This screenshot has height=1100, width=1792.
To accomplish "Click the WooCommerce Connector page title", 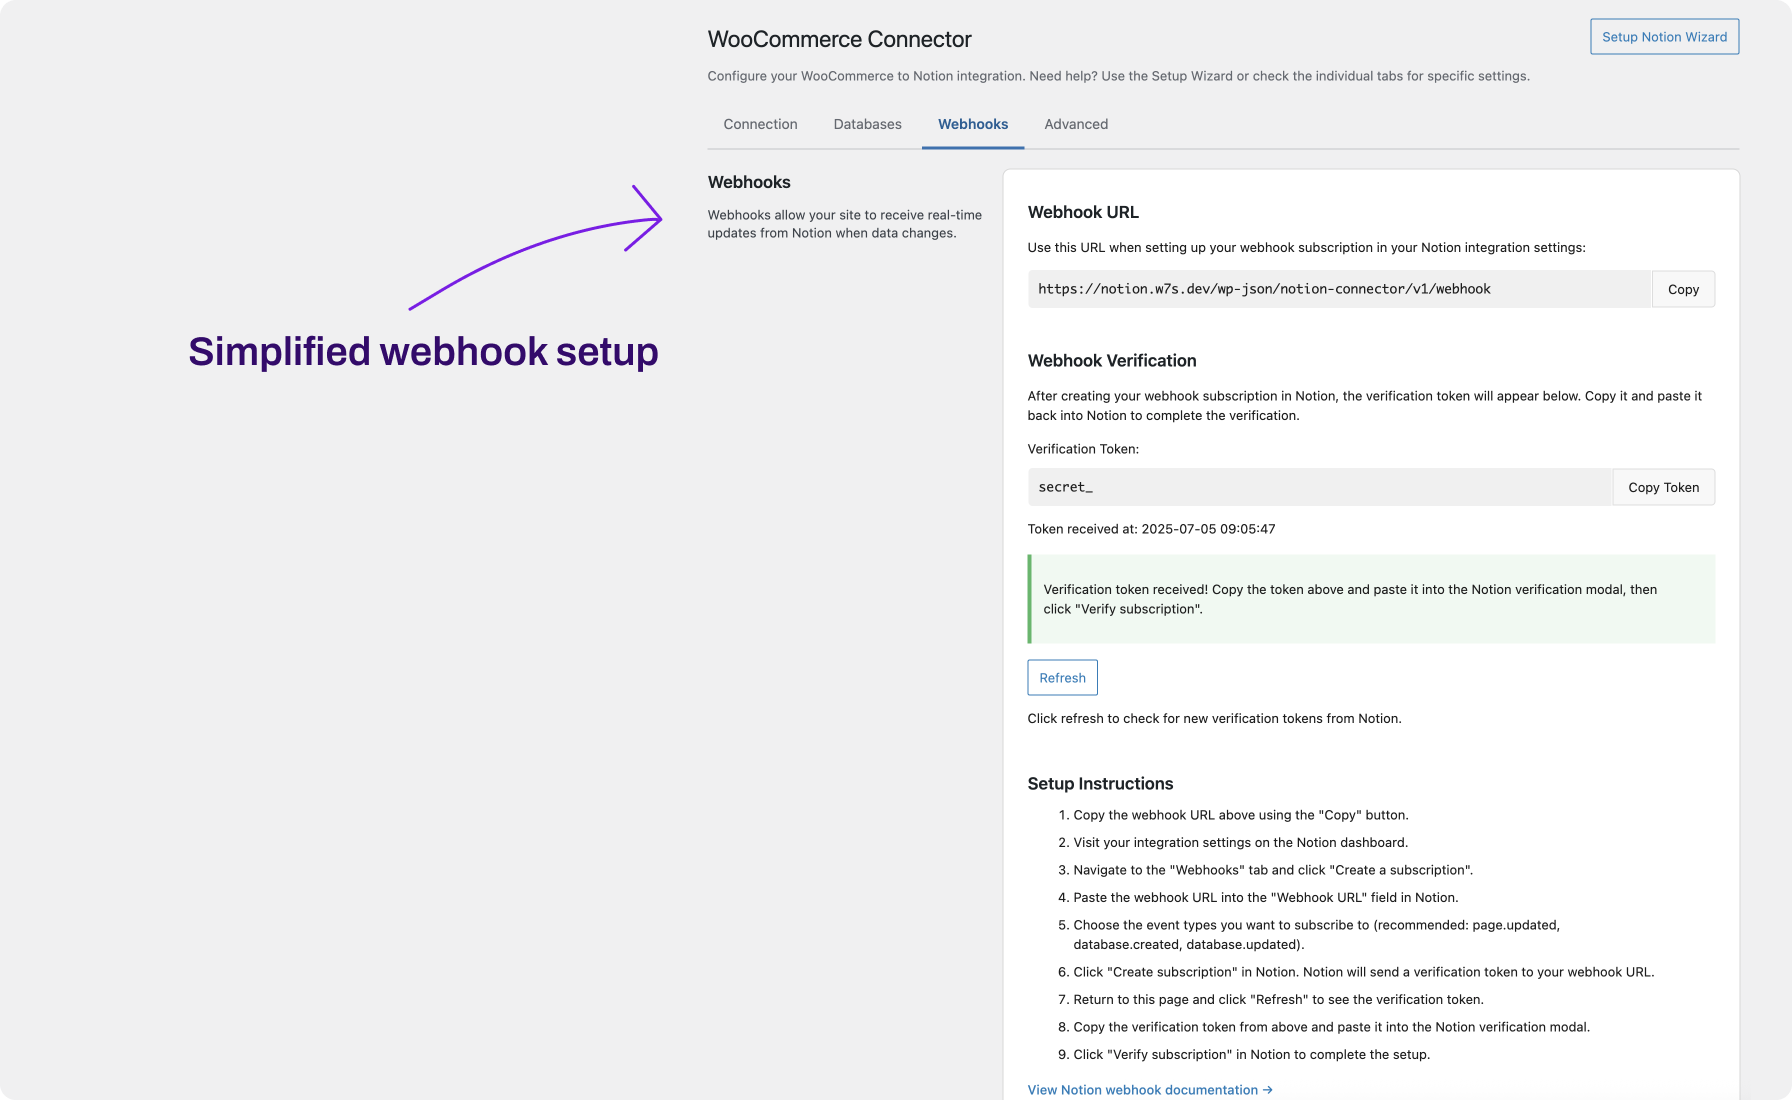I will click(x=839, y=39).
